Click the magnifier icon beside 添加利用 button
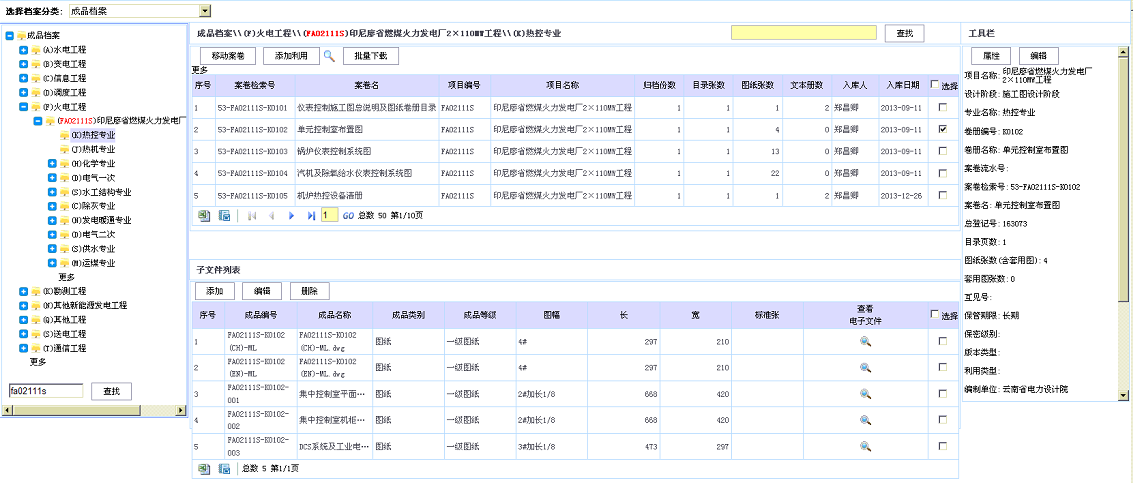The width and height of the screenshot is (1133, 483). 328,56
